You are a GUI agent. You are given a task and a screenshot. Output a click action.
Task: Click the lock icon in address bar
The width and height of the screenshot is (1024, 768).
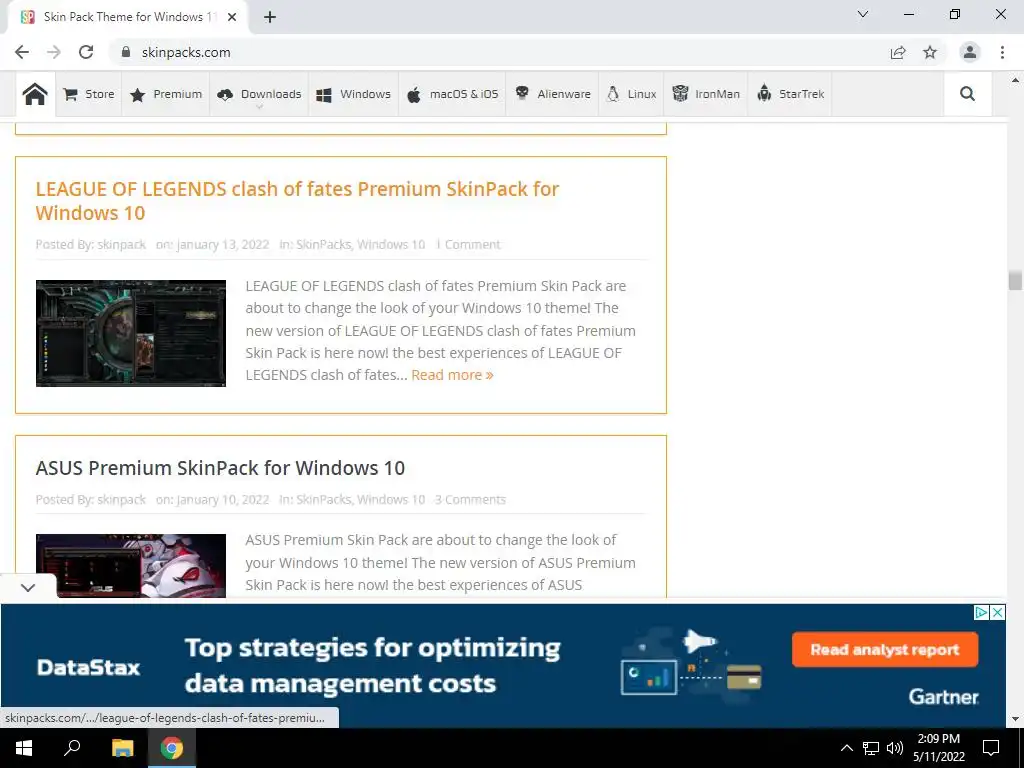126,52
